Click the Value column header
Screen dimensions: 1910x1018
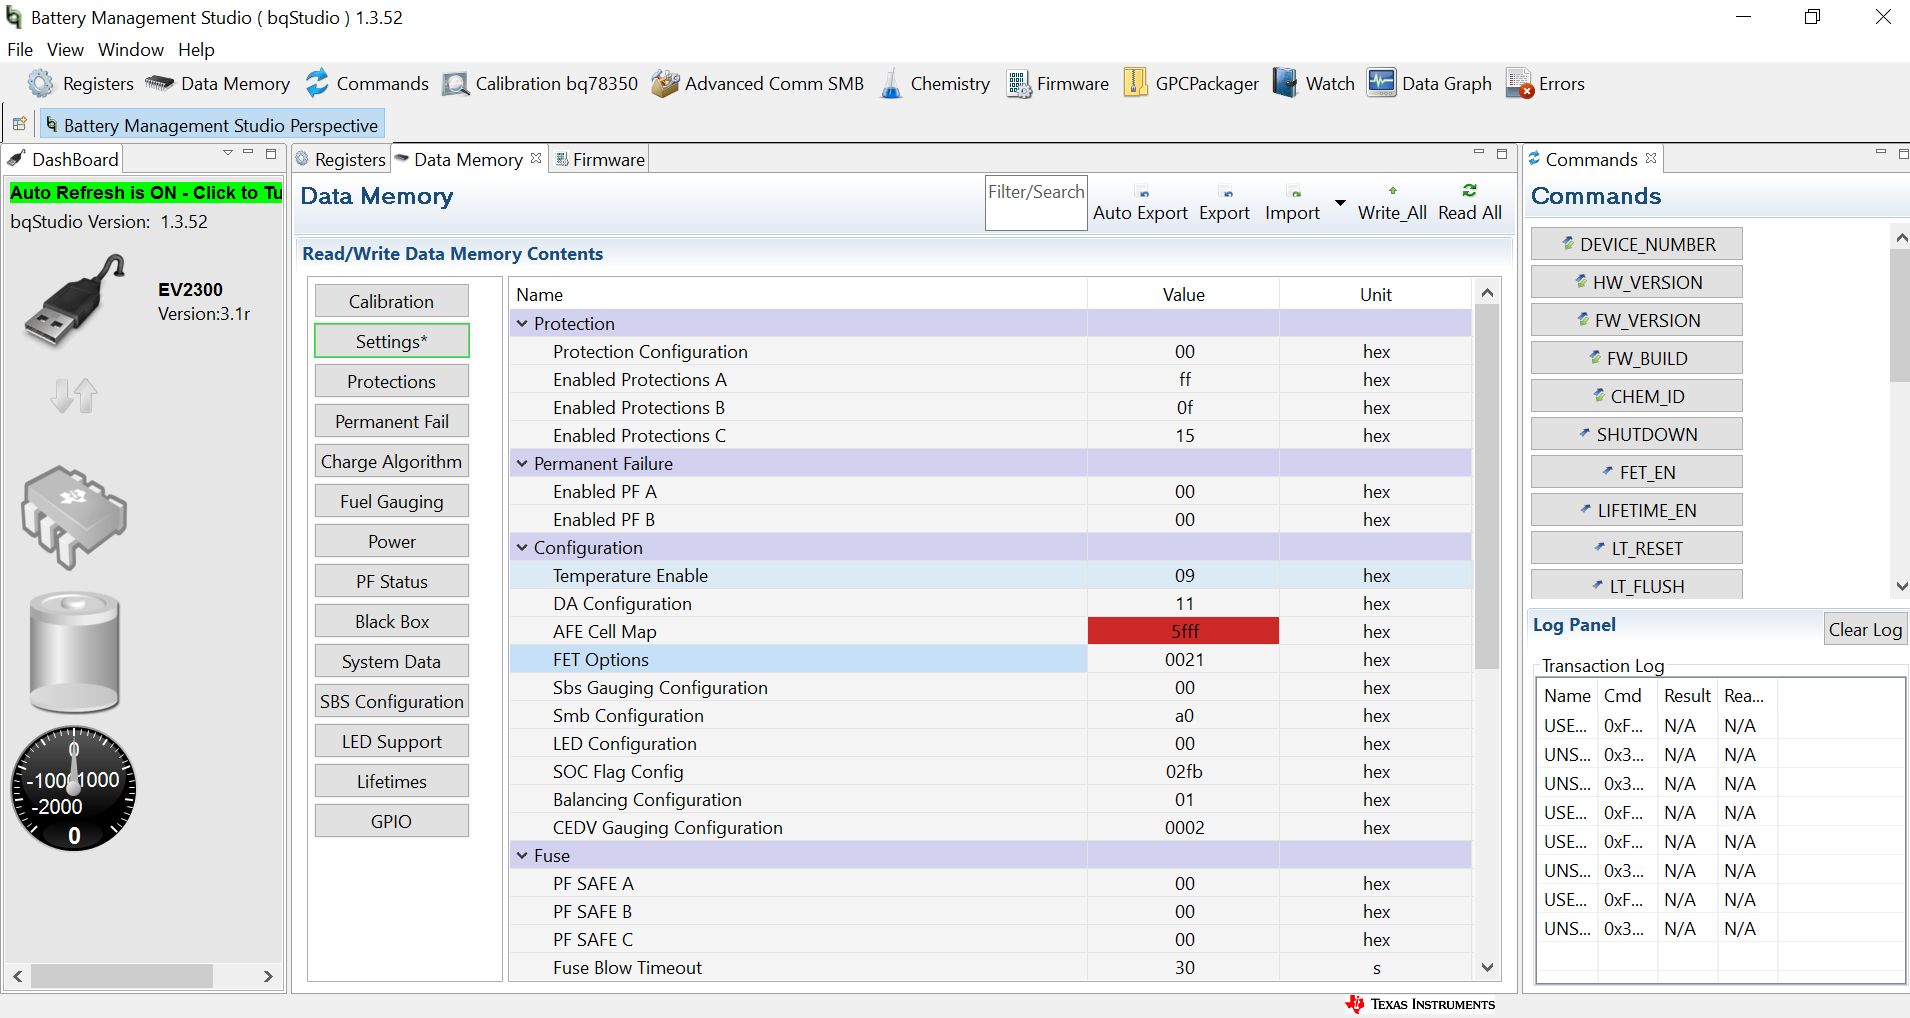click(1184, 294)
